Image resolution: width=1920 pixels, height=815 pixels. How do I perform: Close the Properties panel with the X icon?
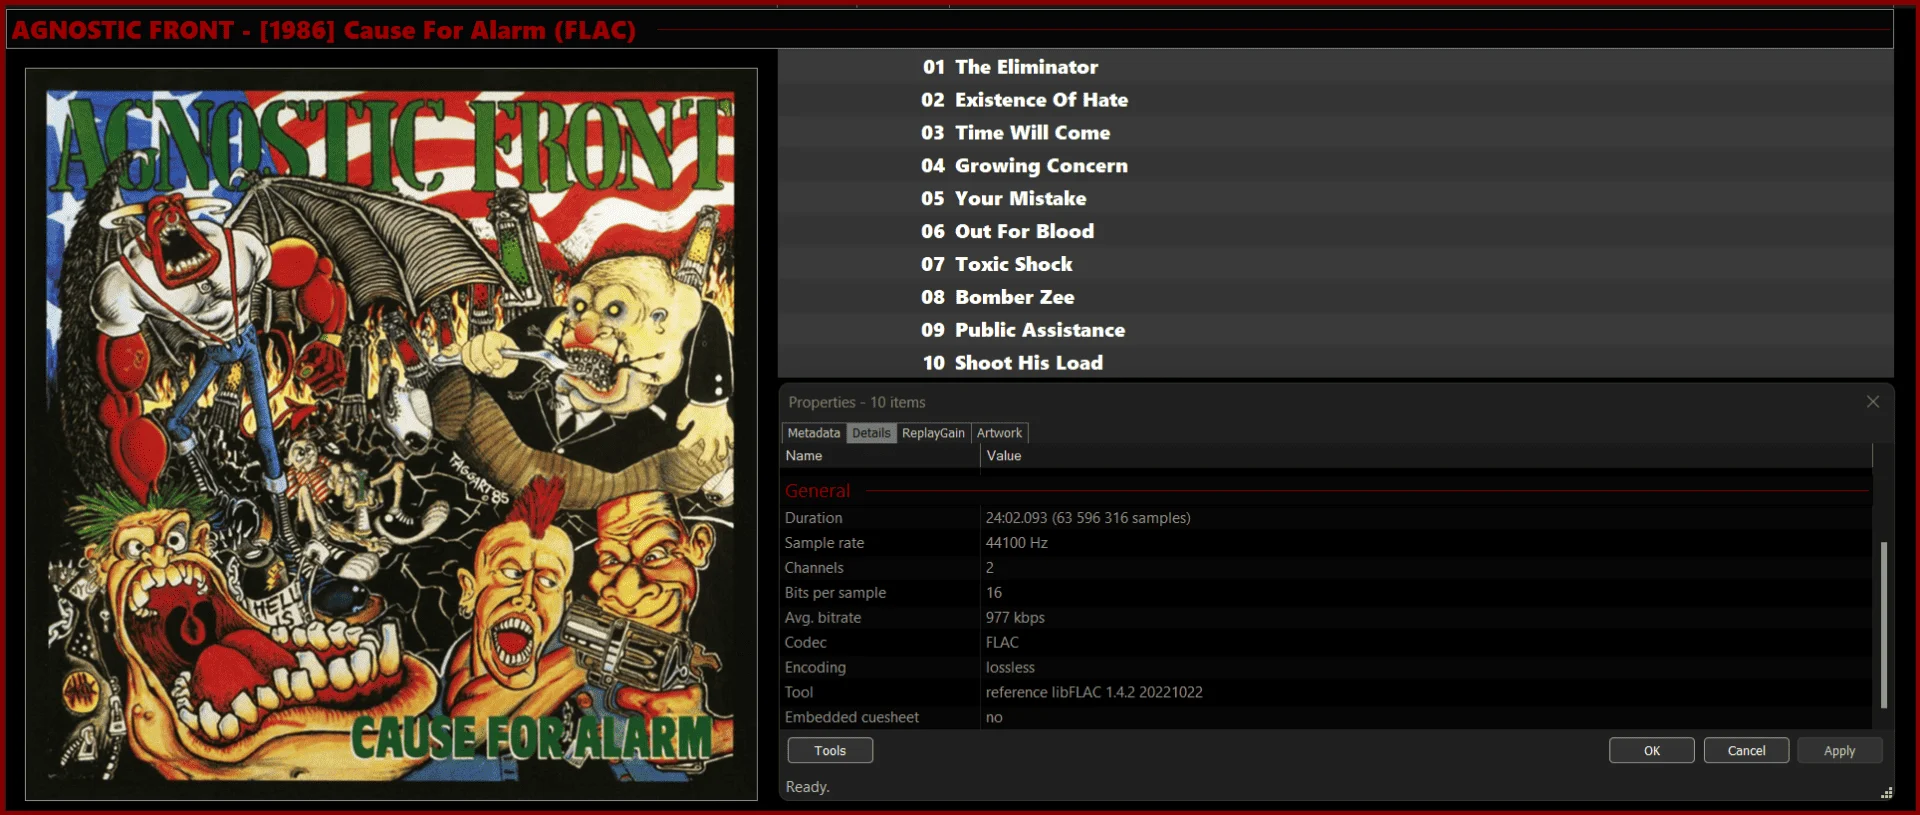click(1872, 402)
